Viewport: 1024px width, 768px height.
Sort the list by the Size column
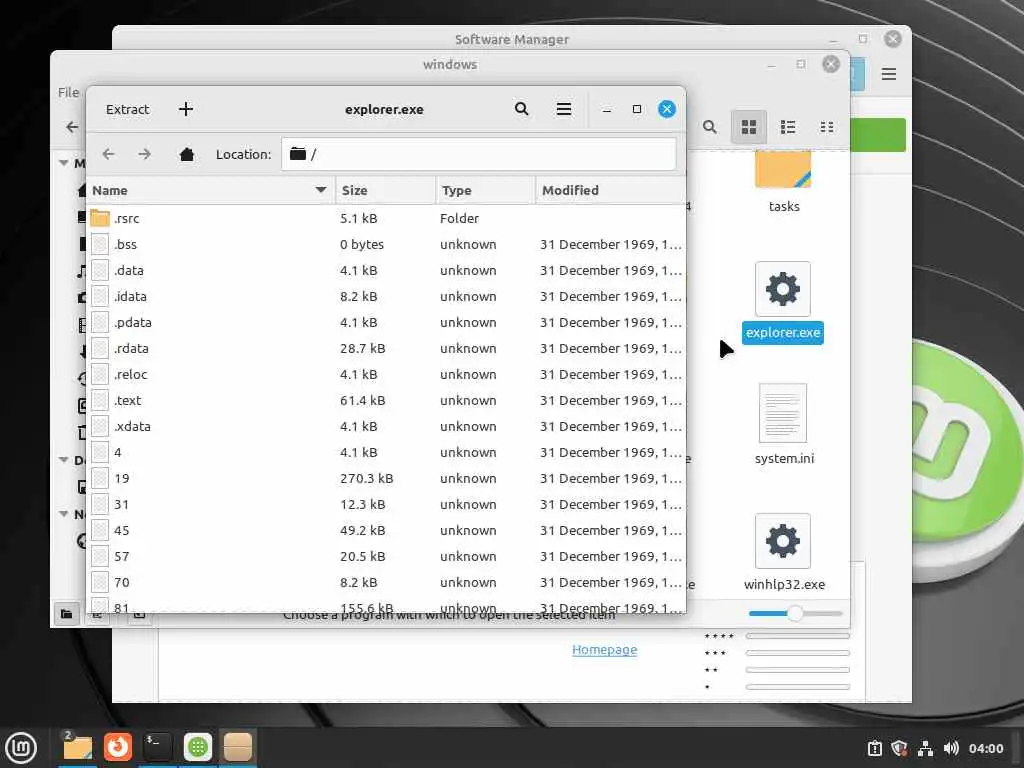385,190
